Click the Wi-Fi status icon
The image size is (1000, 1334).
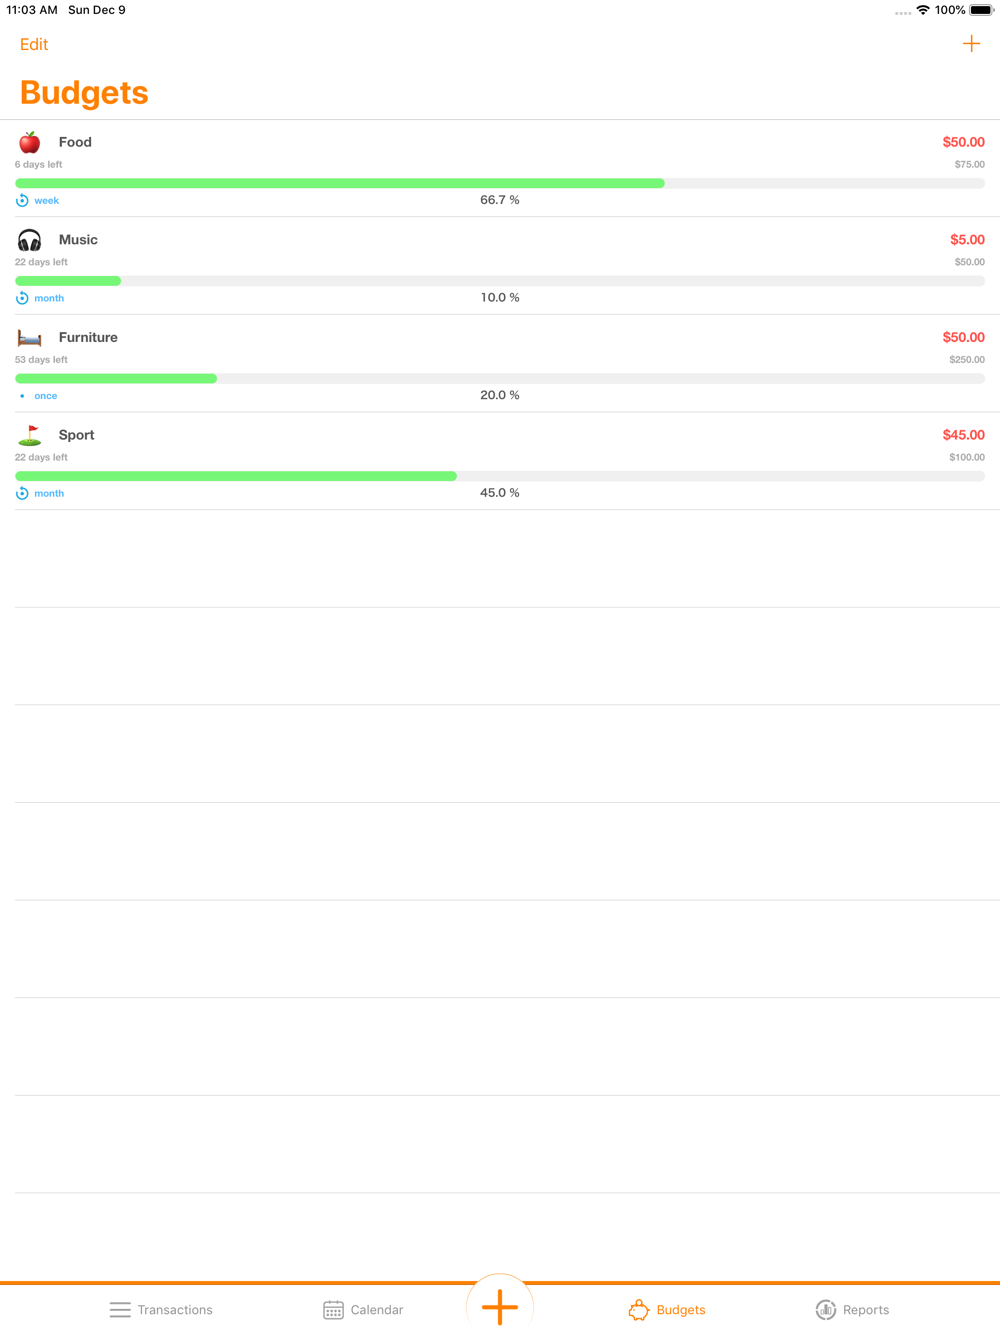(923, 10)
